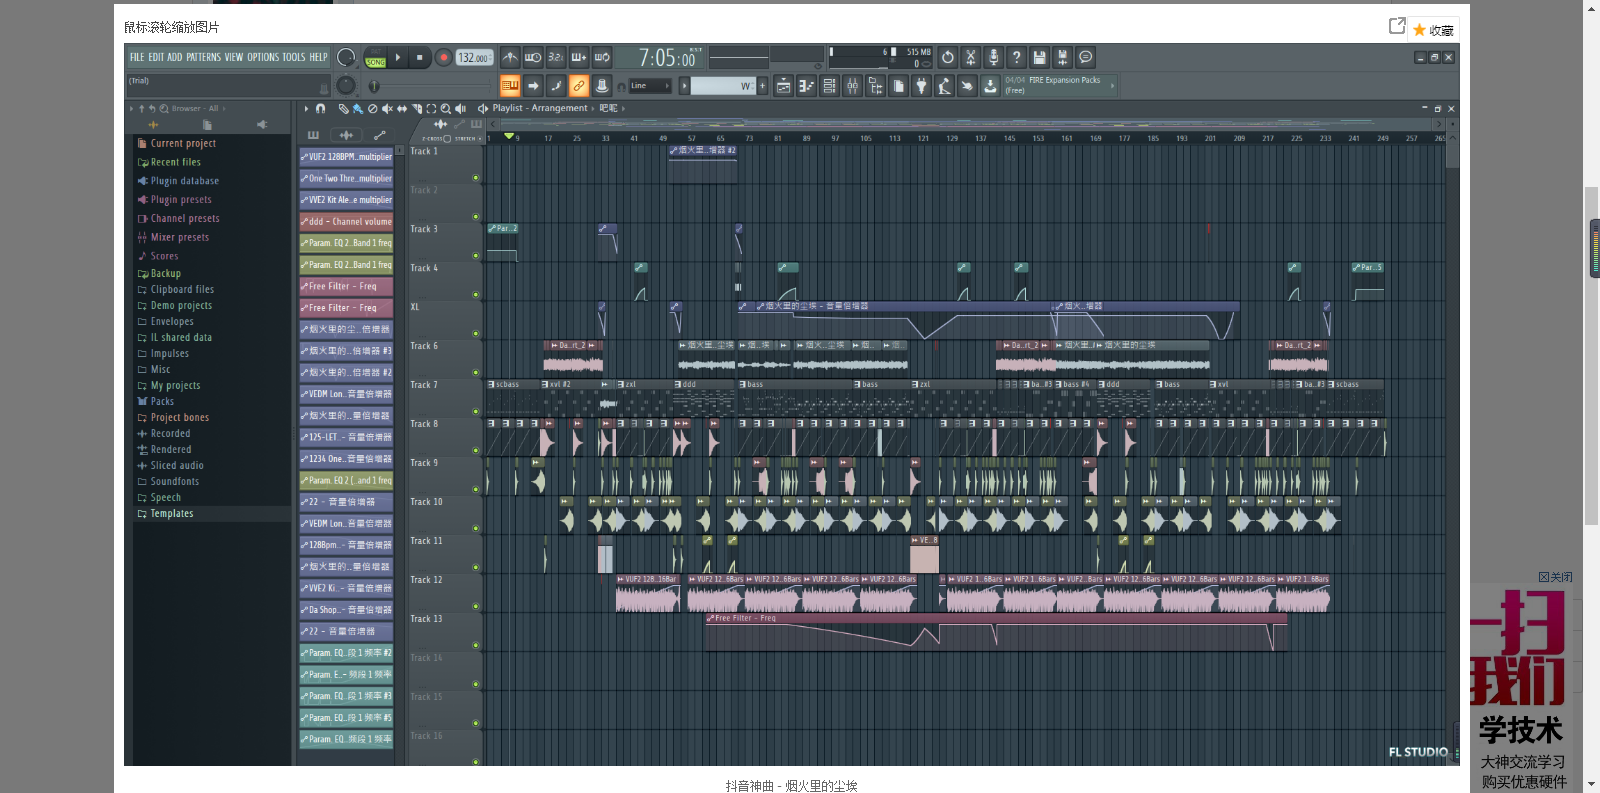Click the 收藏 favorite button
1600x793 pixels.
pos(1433,30)
